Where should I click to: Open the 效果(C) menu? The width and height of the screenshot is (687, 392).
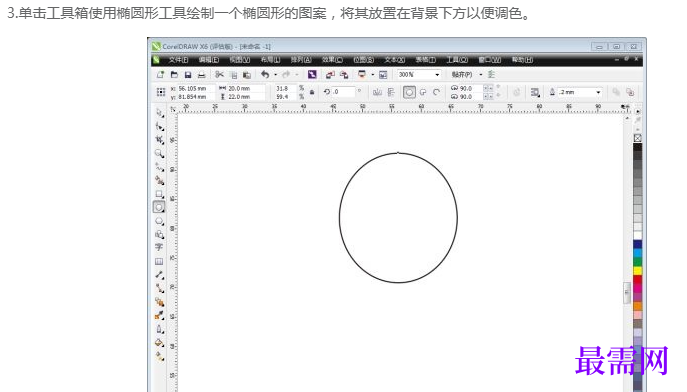(x=332, y=60)
